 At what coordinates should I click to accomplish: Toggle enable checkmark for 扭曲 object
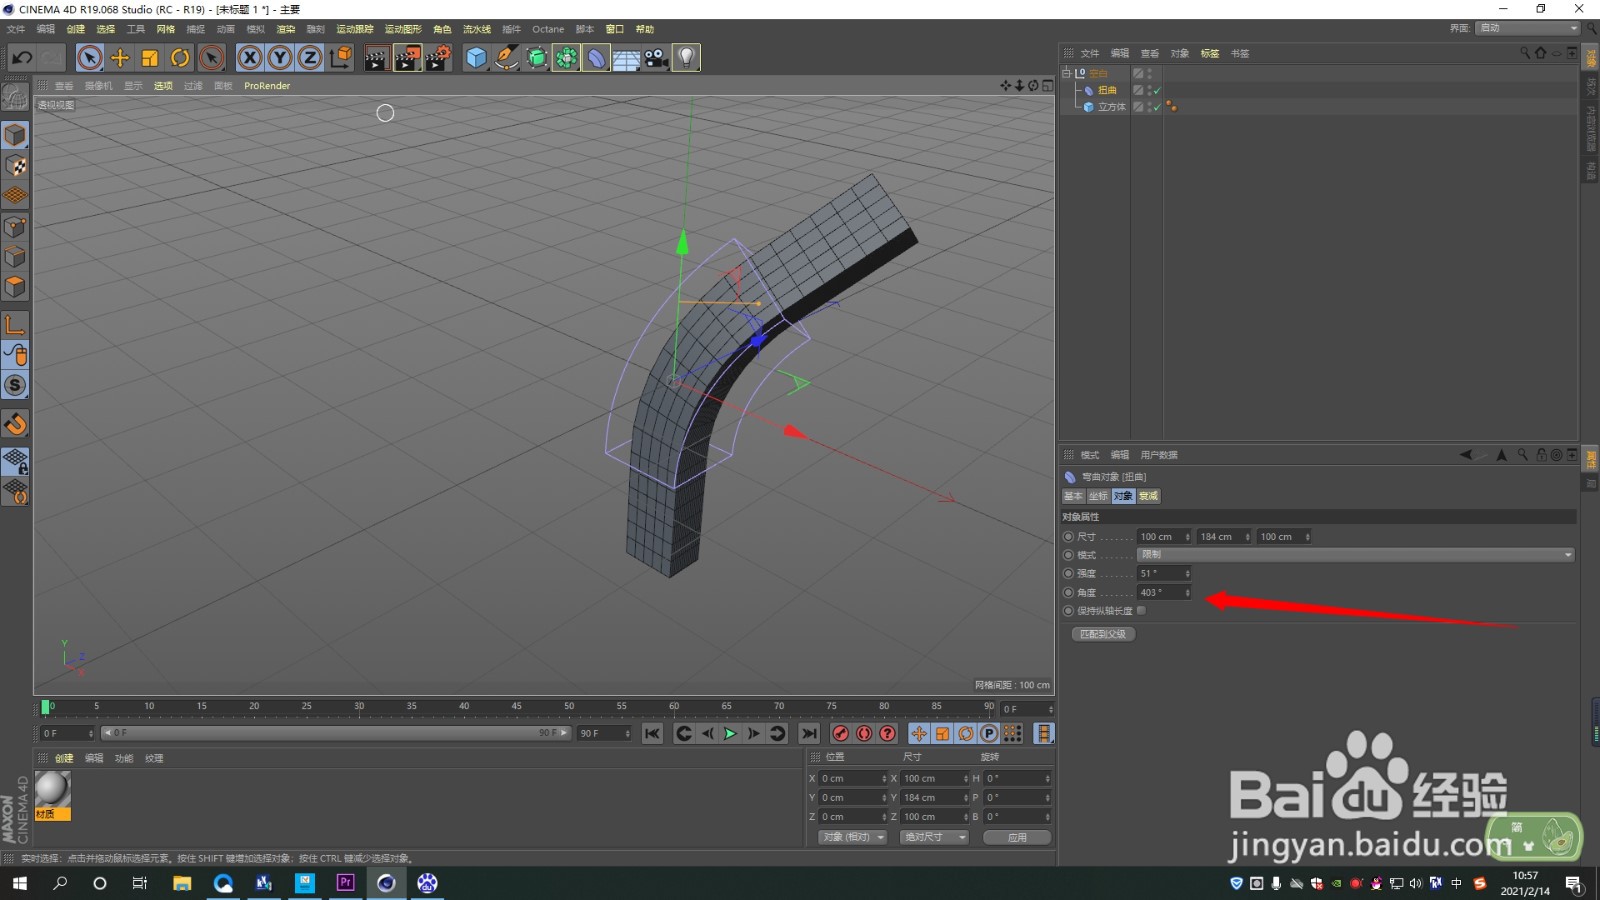[1157, 90]
